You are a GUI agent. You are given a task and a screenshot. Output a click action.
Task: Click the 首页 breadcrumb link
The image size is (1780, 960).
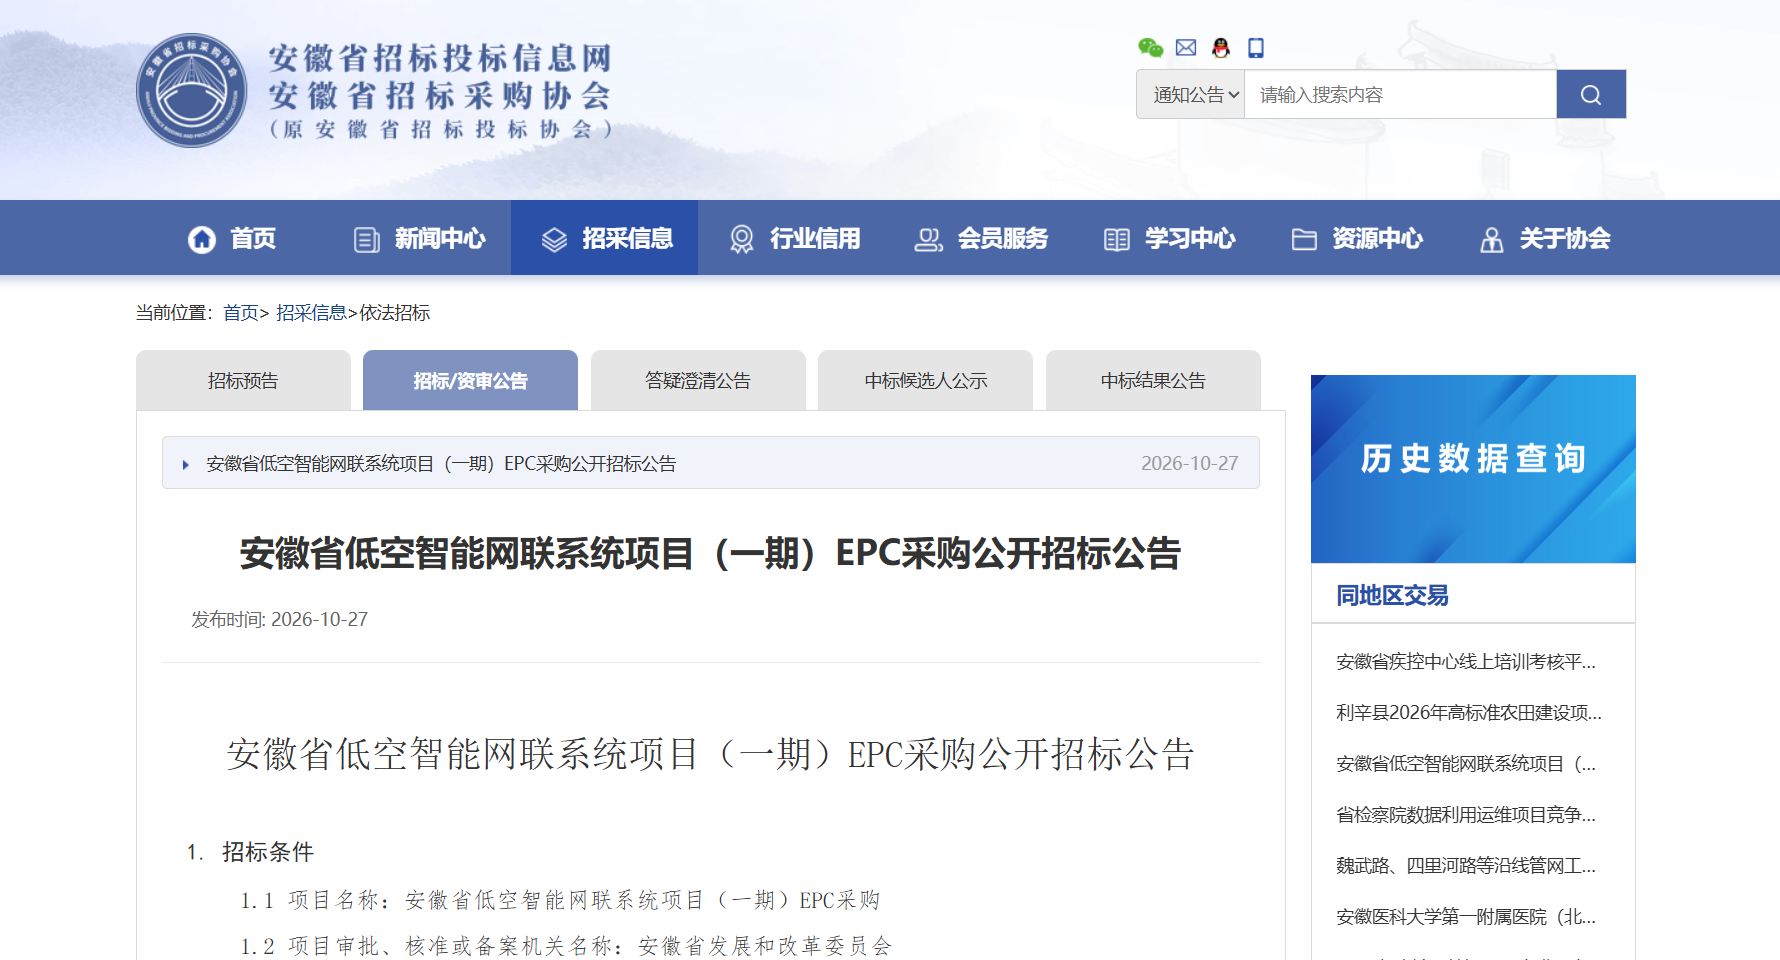240,313
